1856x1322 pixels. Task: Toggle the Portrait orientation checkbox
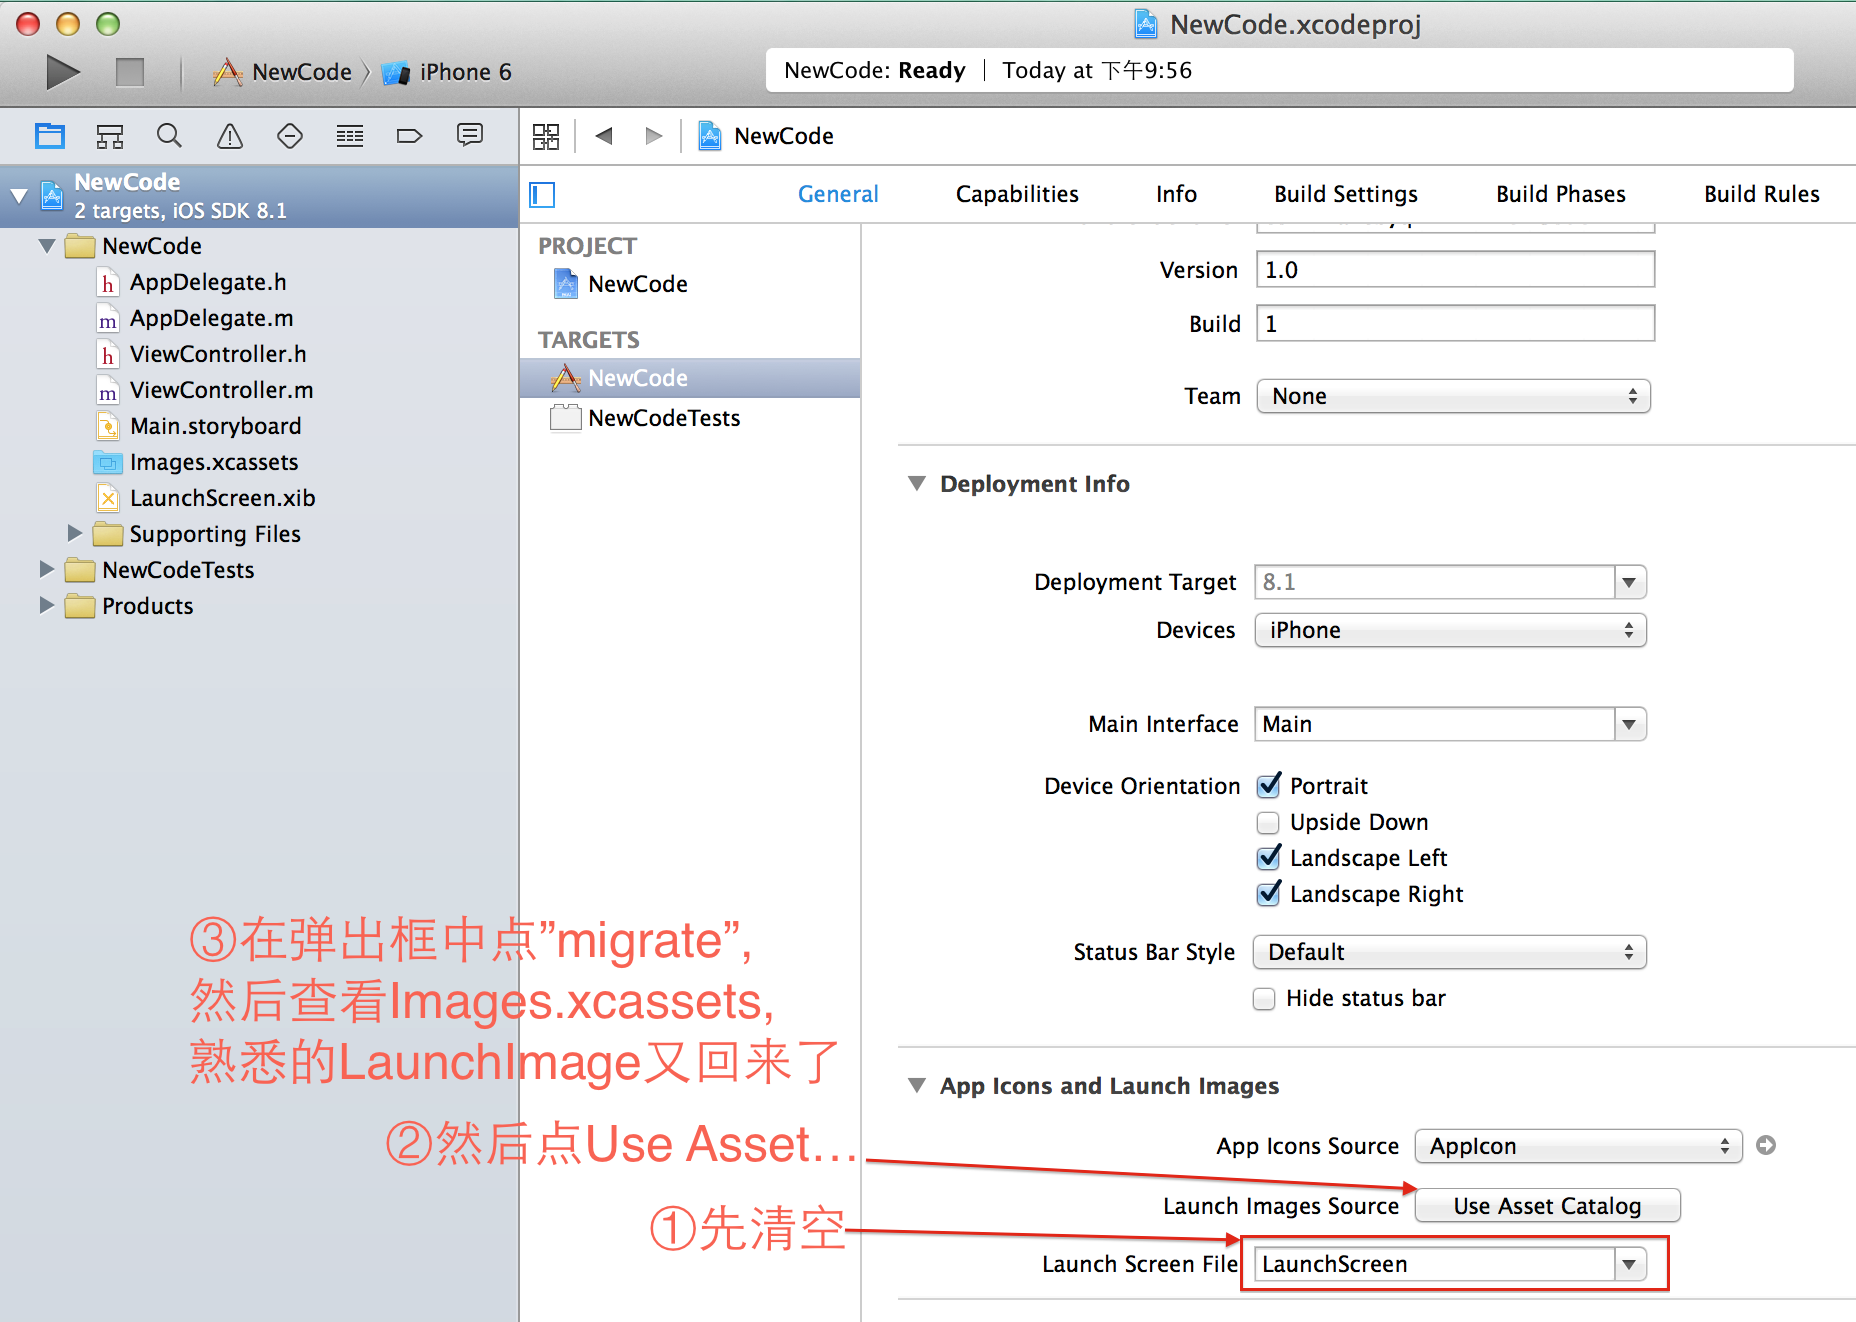pyautogui.click(x=1269, y=785)
